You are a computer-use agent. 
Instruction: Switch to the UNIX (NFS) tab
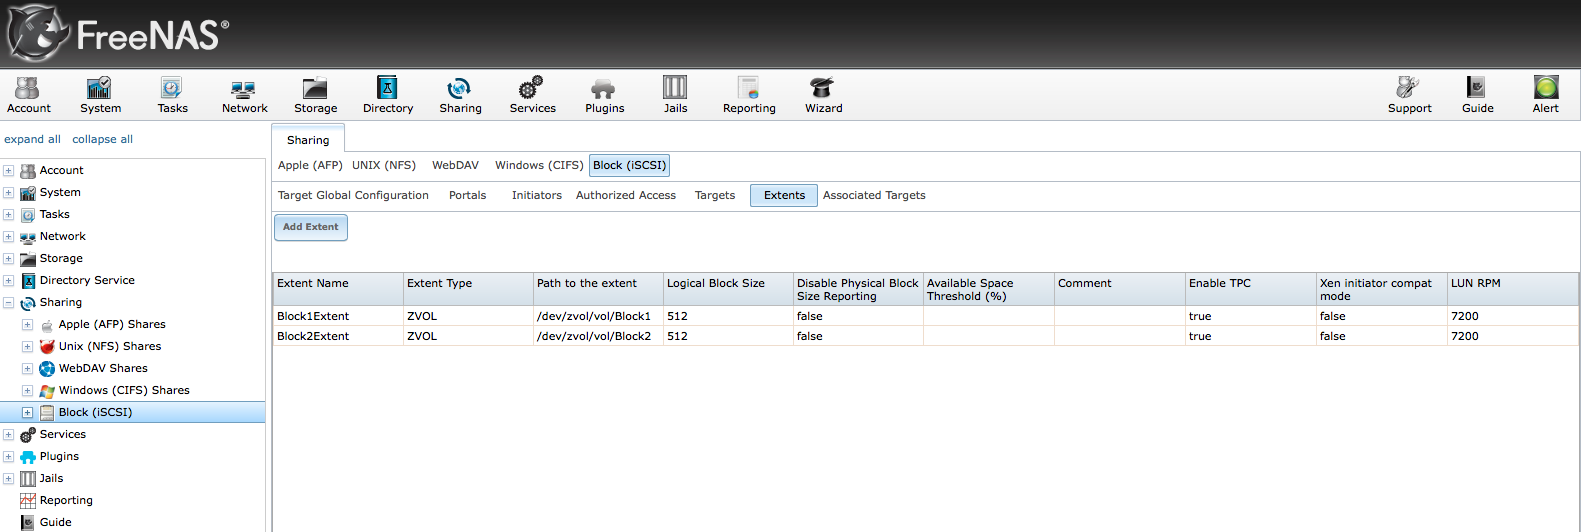383,165
